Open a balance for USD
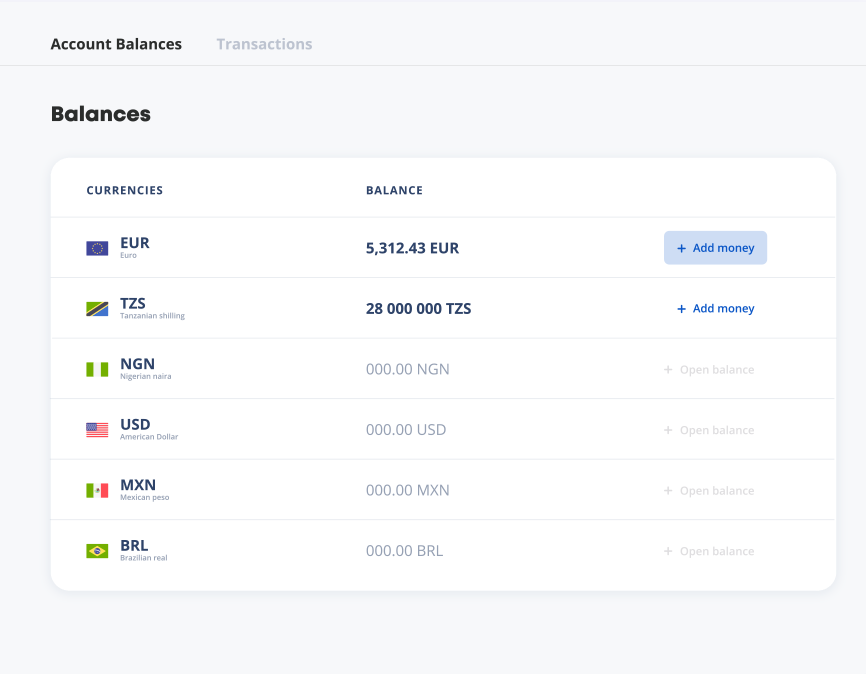The height and width of the screenshot is (674, 867). 708,430
